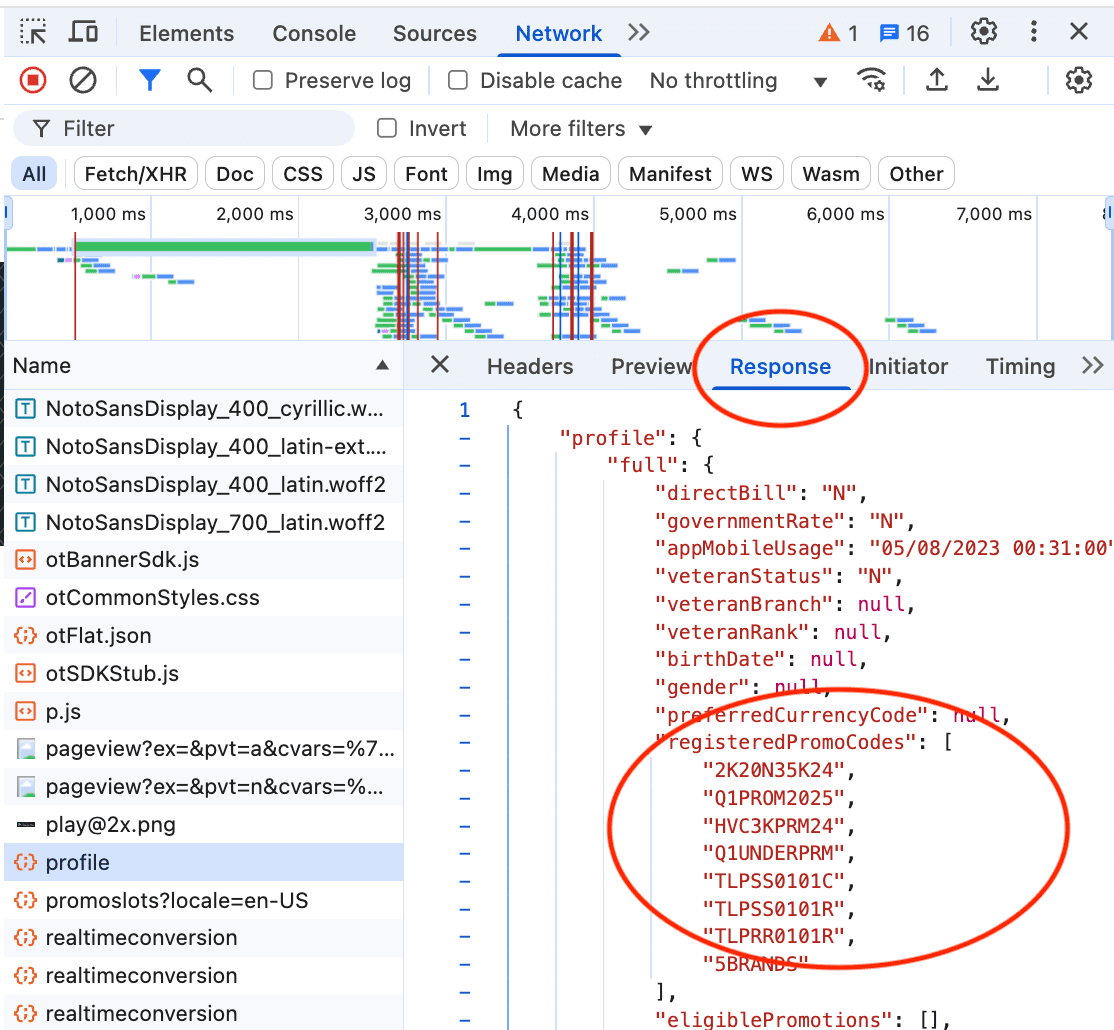Filter requests by CSS type

tap(303, 174)
